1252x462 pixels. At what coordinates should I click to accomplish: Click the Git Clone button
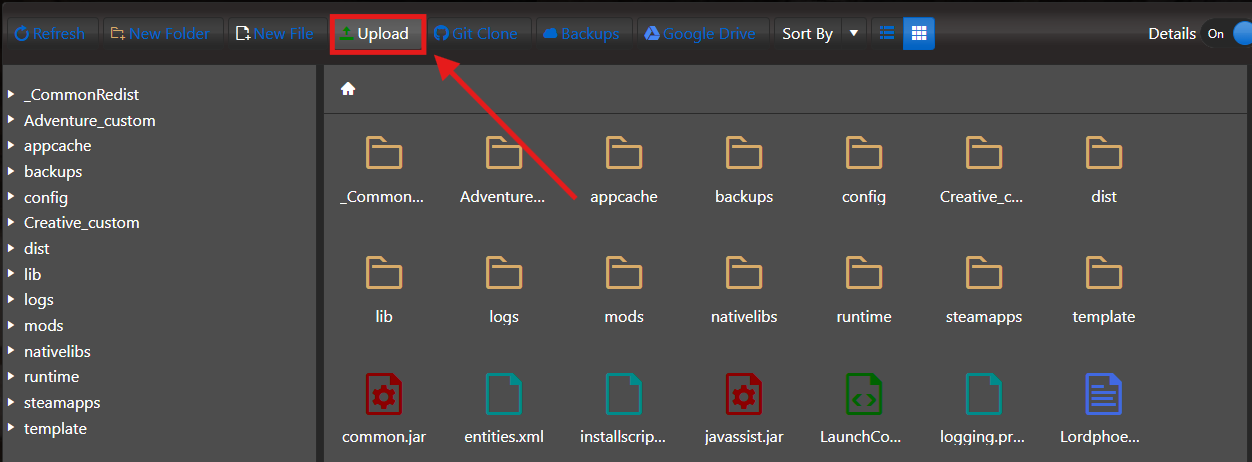click(476, 33)
